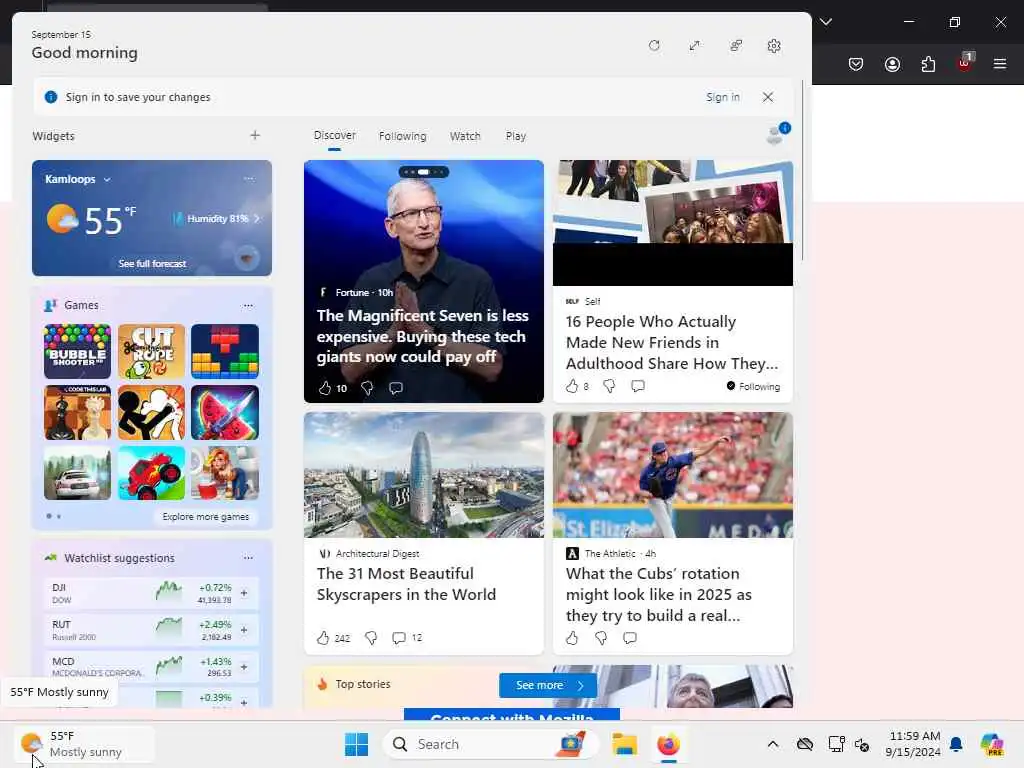
Task: Open weather widget more options menu
Action: pyautogui.click(x=249, y=178)
